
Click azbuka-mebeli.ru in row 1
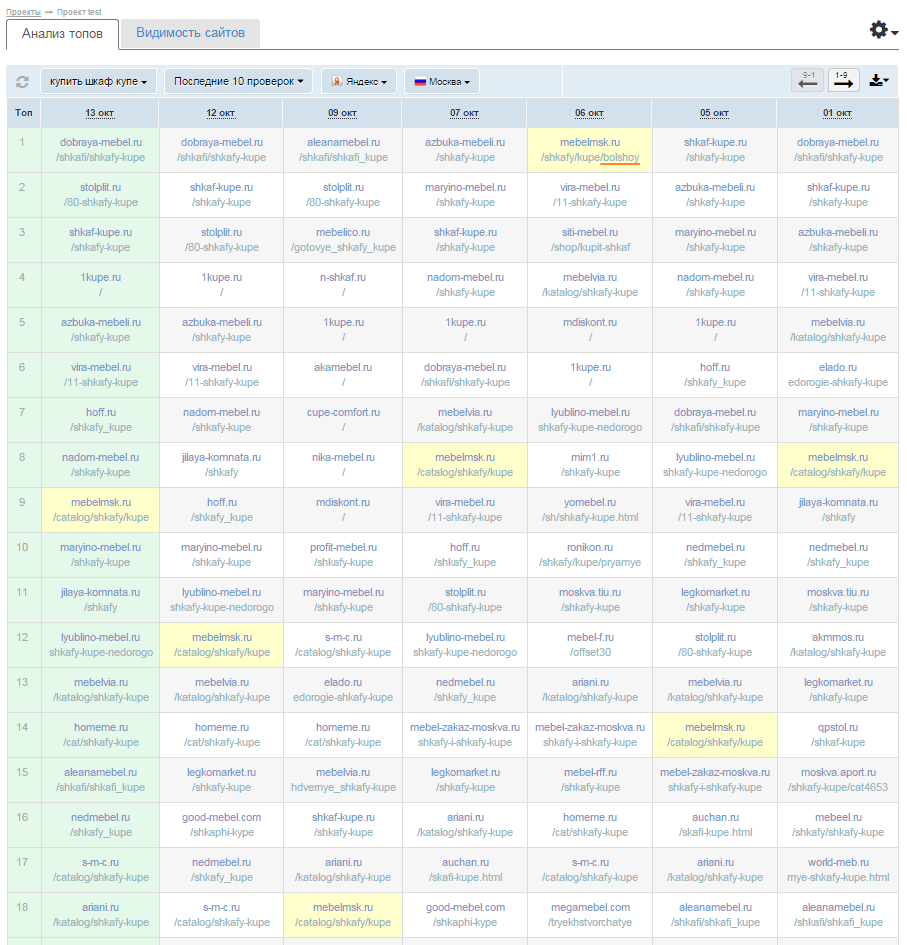[465, 142]
